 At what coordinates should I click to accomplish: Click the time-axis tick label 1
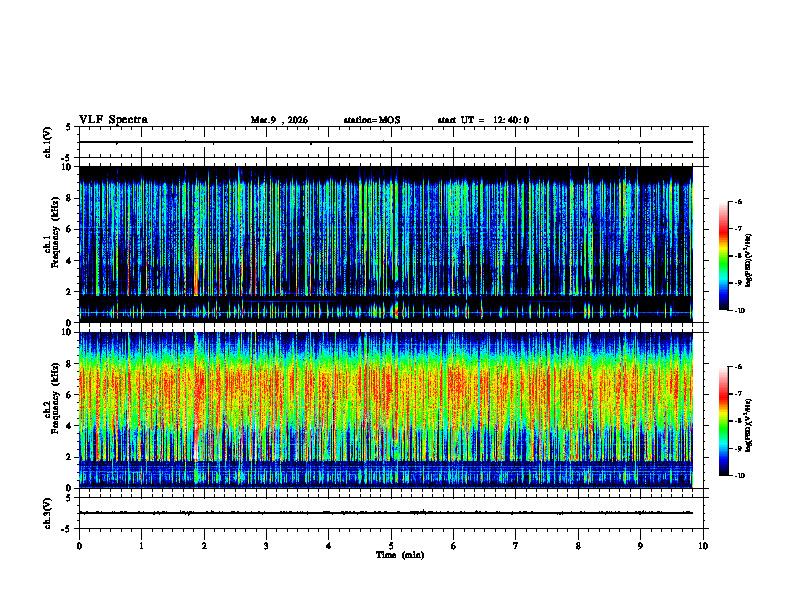pos(141,546)
